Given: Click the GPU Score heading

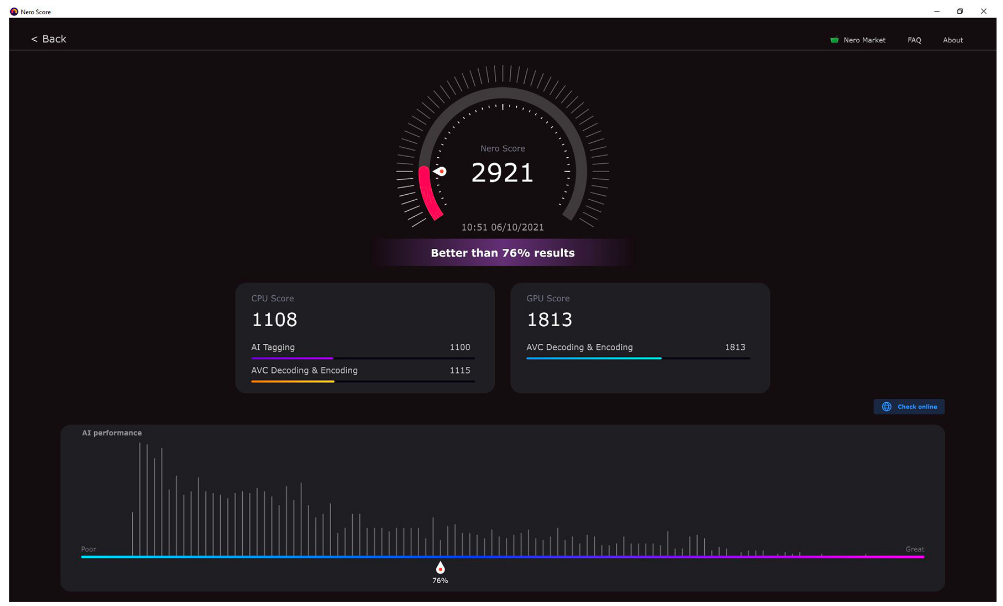Looking at the screenshot, I should [x=548, y=298].
